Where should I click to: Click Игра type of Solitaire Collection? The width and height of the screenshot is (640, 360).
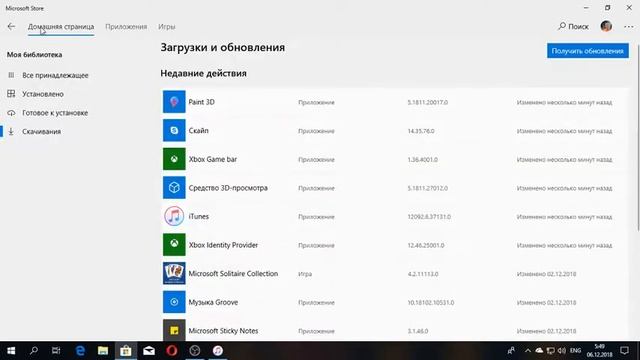tap(305, 274)
